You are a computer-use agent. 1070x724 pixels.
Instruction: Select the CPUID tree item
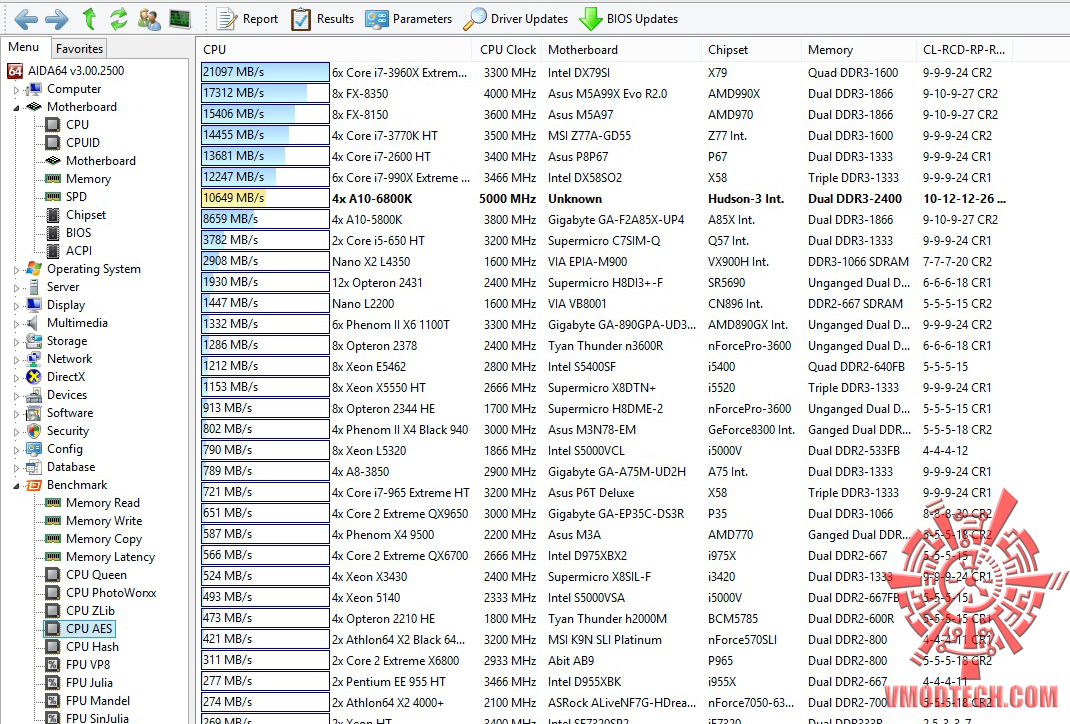tap(73, 143)
